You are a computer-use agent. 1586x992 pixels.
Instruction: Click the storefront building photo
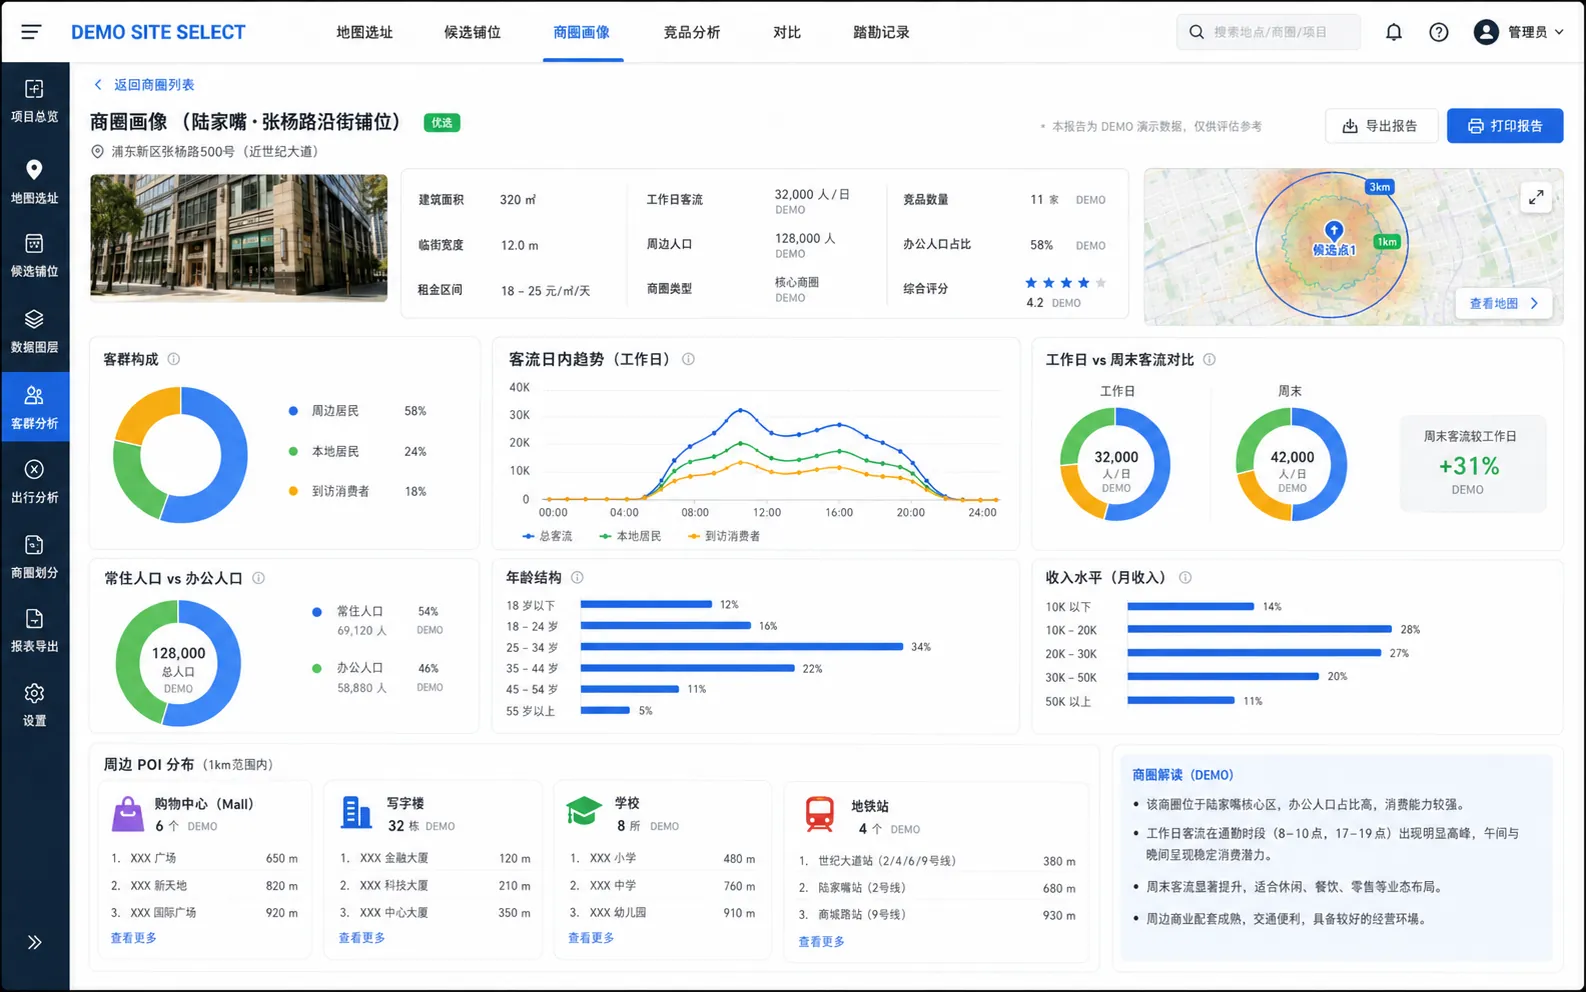coord(239,238)
